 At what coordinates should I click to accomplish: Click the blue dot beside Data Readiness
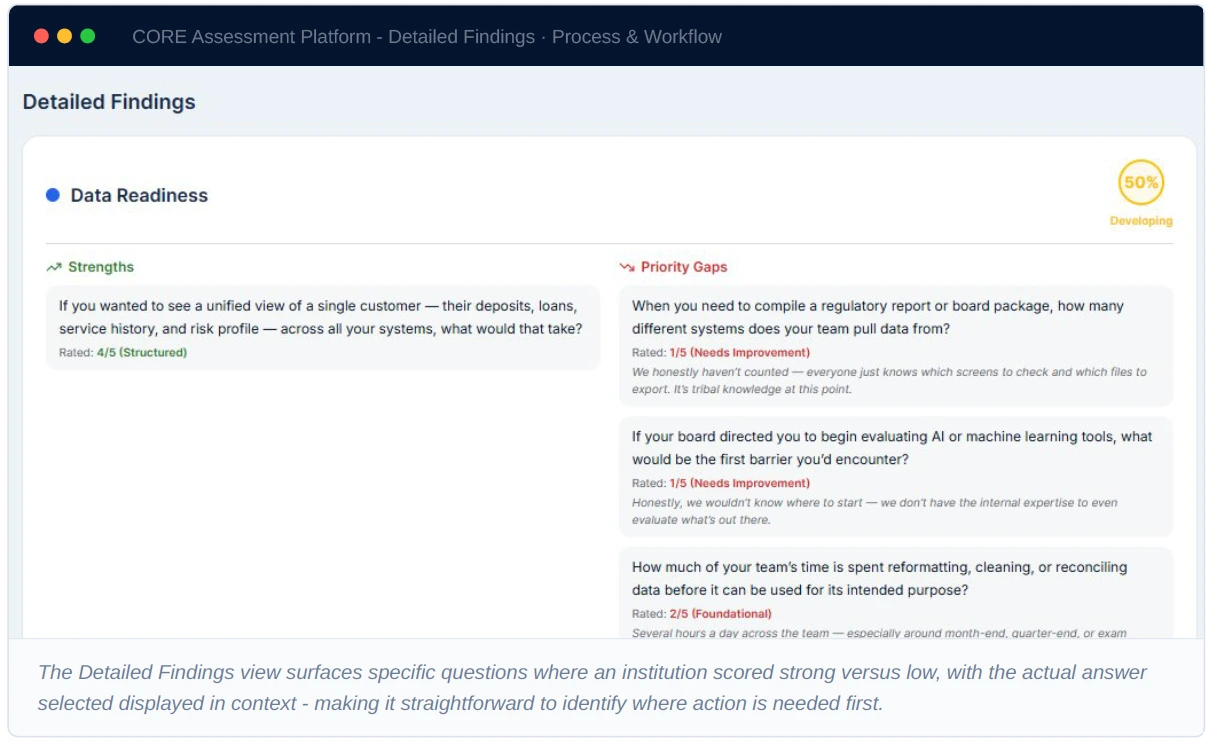(x=53, y=195)
